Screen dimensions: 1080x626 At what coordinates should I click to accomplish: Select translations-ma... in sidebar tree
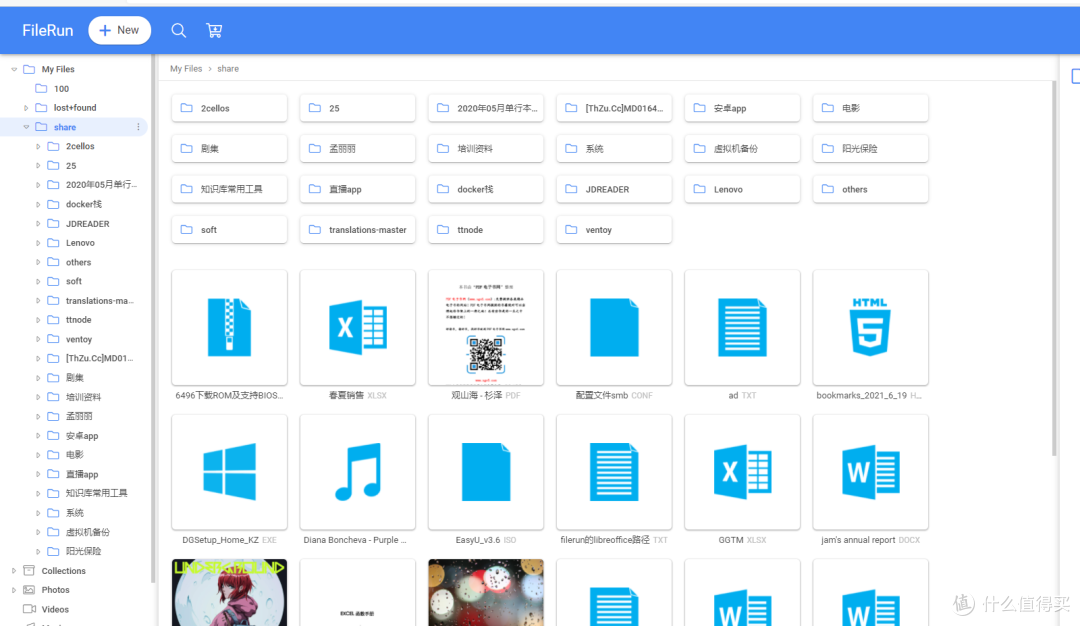100,301
